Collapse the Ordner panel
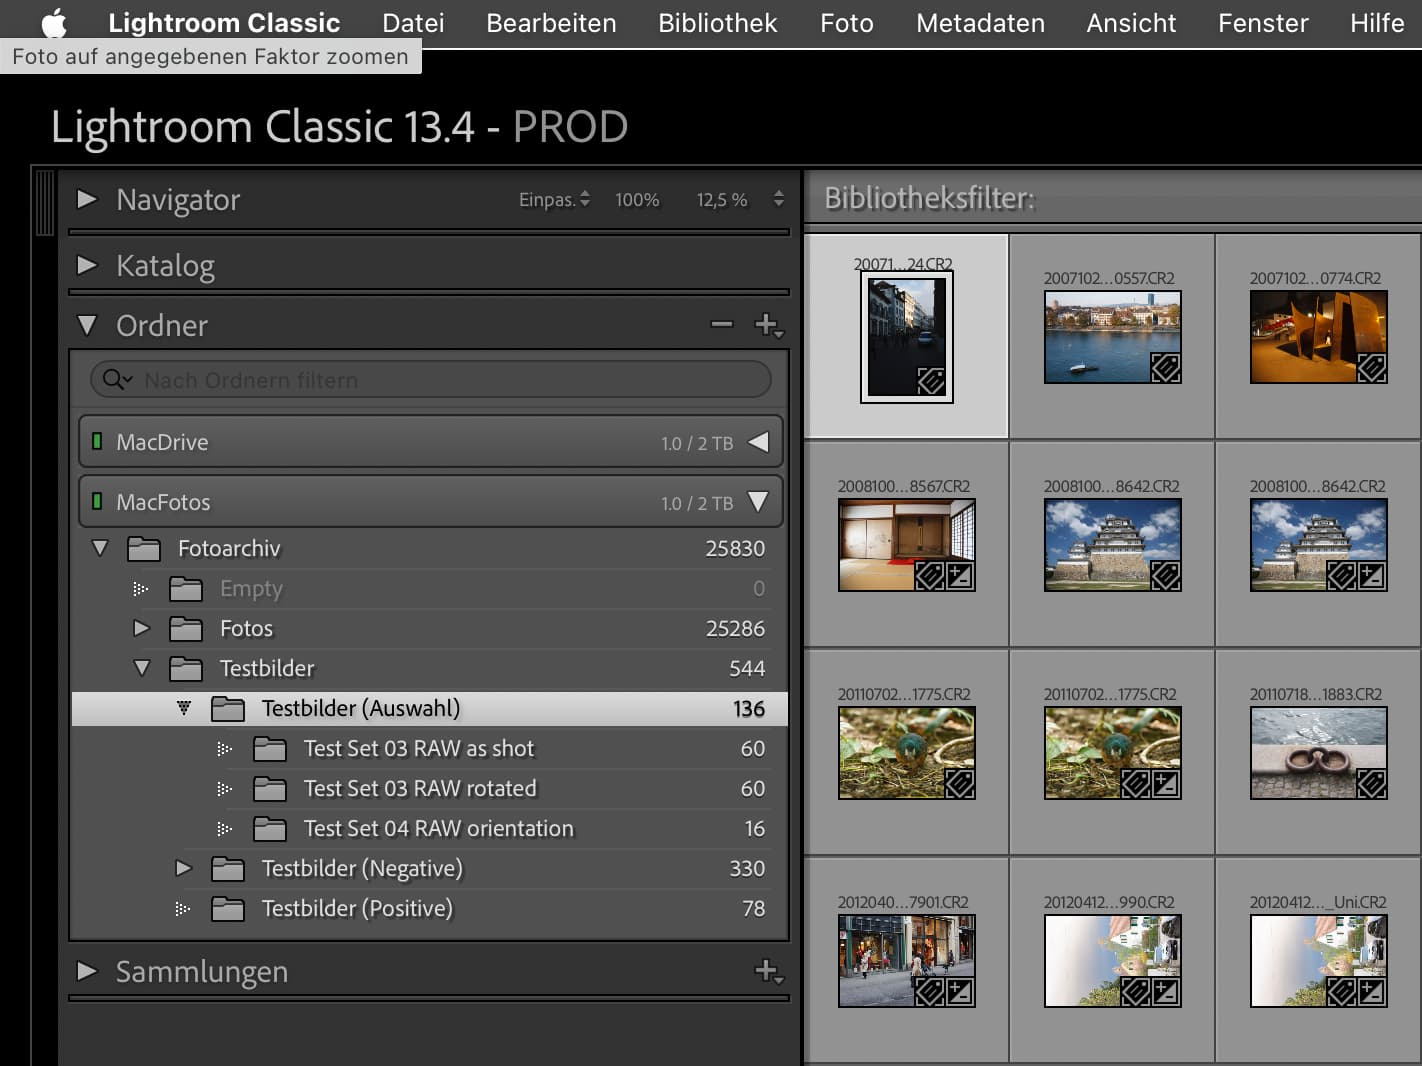Image resolution: width=1422 pixels, height=1066 pixels. tap(88, 326)
